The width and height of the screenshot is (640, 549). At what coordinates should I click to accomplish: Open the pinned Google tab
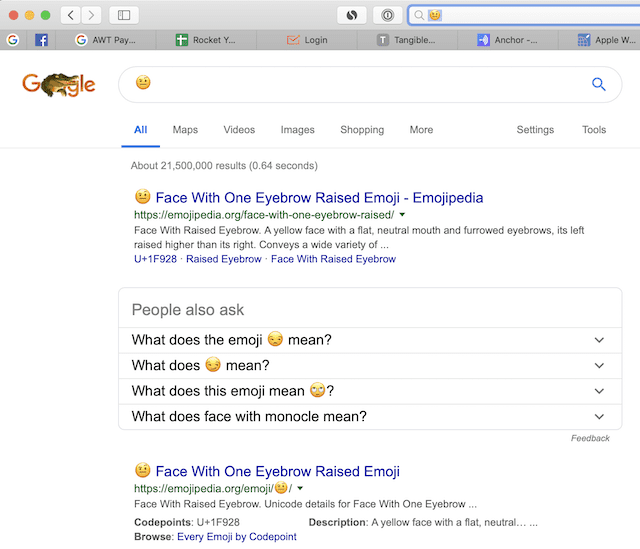pos(13,40)
